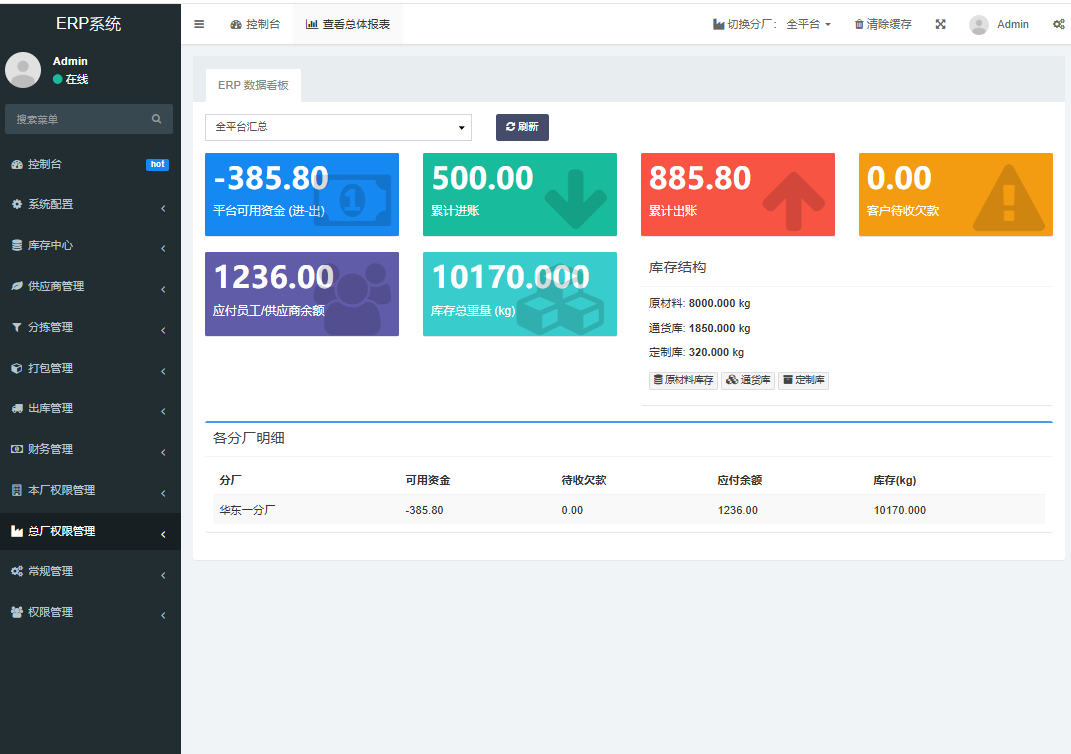Viewport: 1071px width, 754px height.
Task: Click the users icon next to 权限管理
Action: pyautogui.click(x=17, y=613)
